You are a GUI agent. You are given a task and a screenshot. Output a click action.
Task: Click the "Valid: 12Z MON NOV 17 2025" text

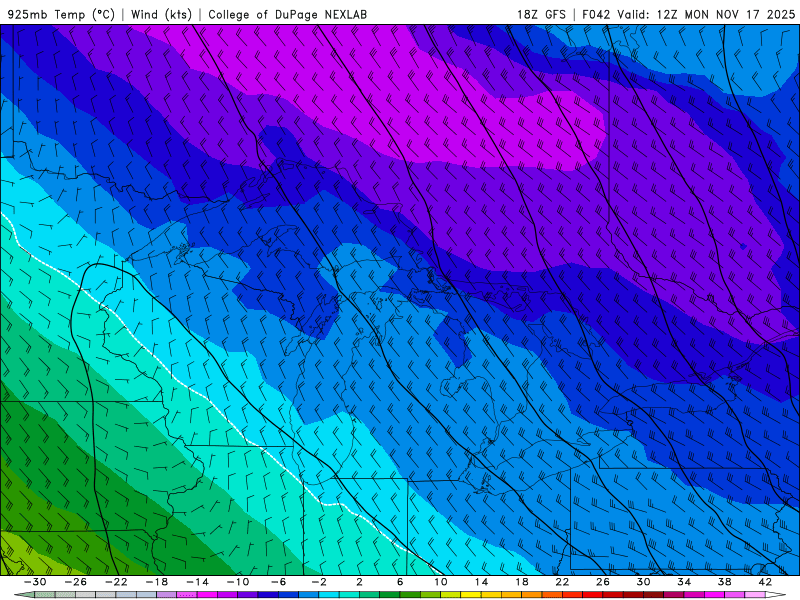(x=706, y=14)
